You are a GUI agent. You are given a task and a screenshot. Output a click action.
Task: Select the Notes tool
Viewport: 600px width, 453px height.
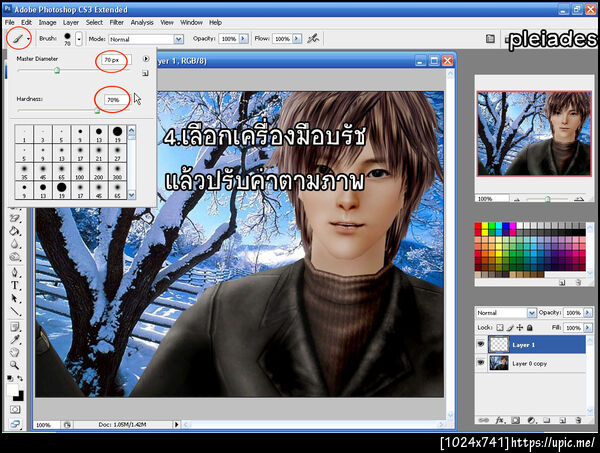15,327
